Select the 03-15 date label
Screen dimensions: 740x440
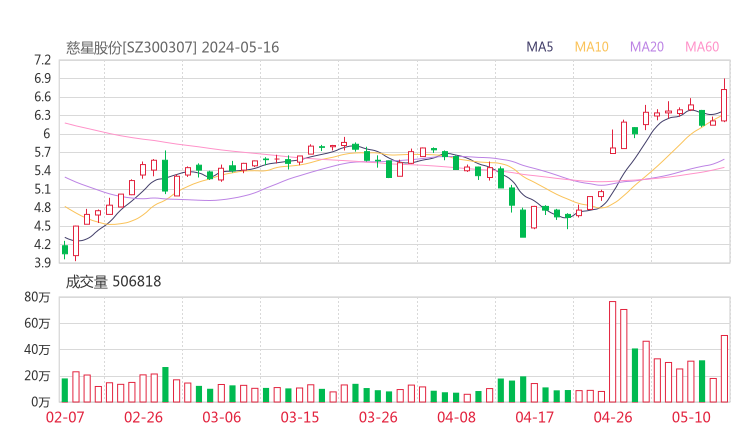300,417
